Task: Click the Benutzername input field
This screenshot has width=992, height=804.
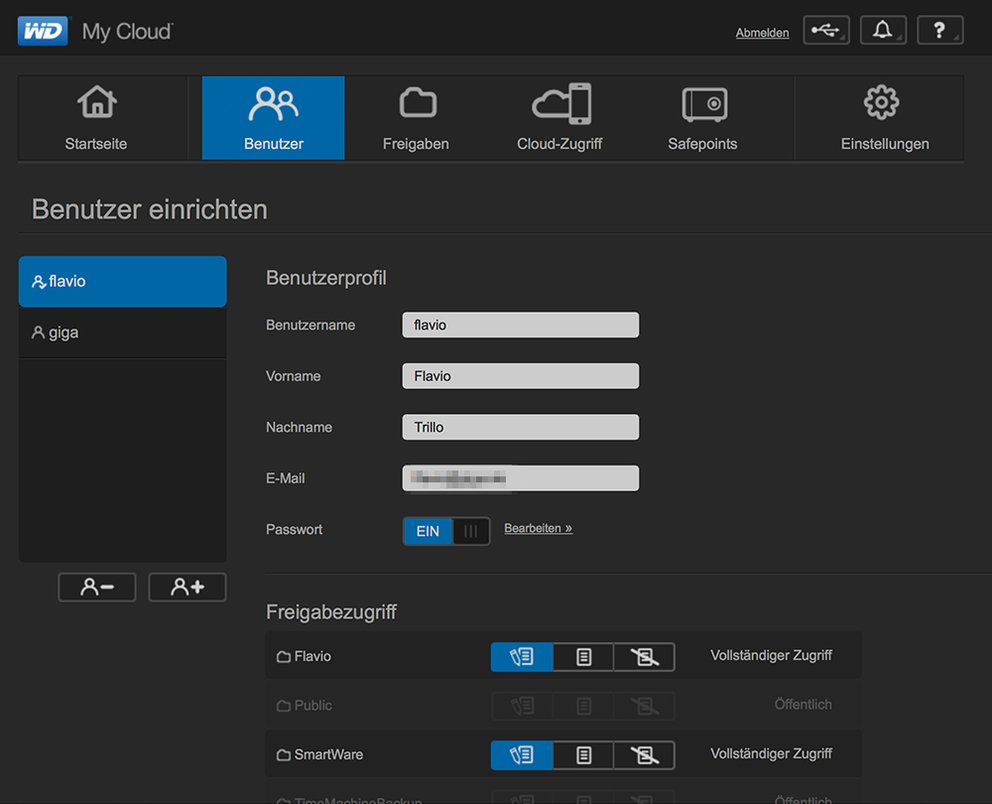Action: 521,325
